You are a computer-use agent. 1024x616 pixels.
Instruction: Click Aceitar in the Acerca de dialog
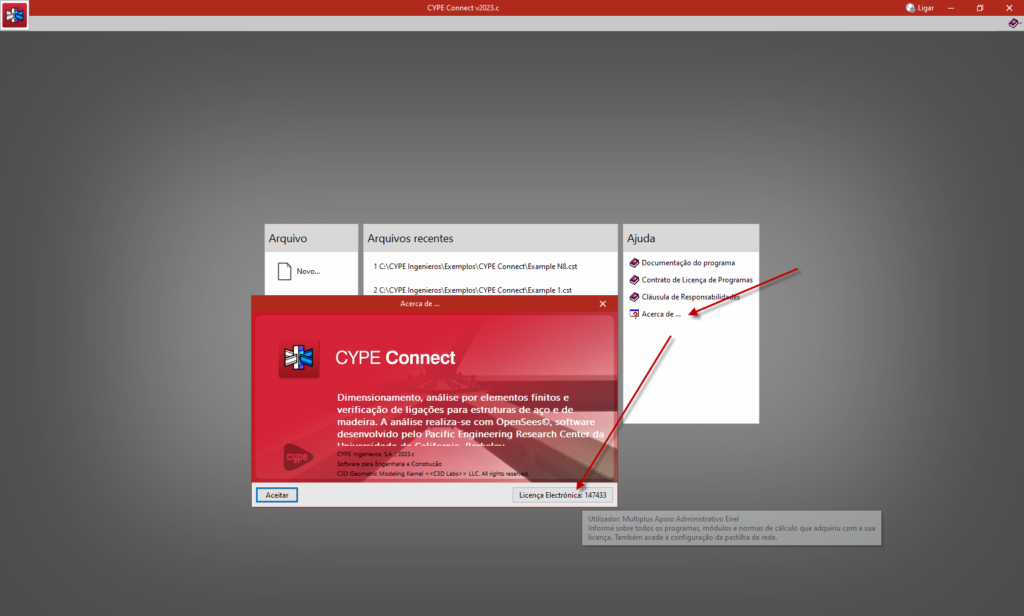click(x=277, y=495)
